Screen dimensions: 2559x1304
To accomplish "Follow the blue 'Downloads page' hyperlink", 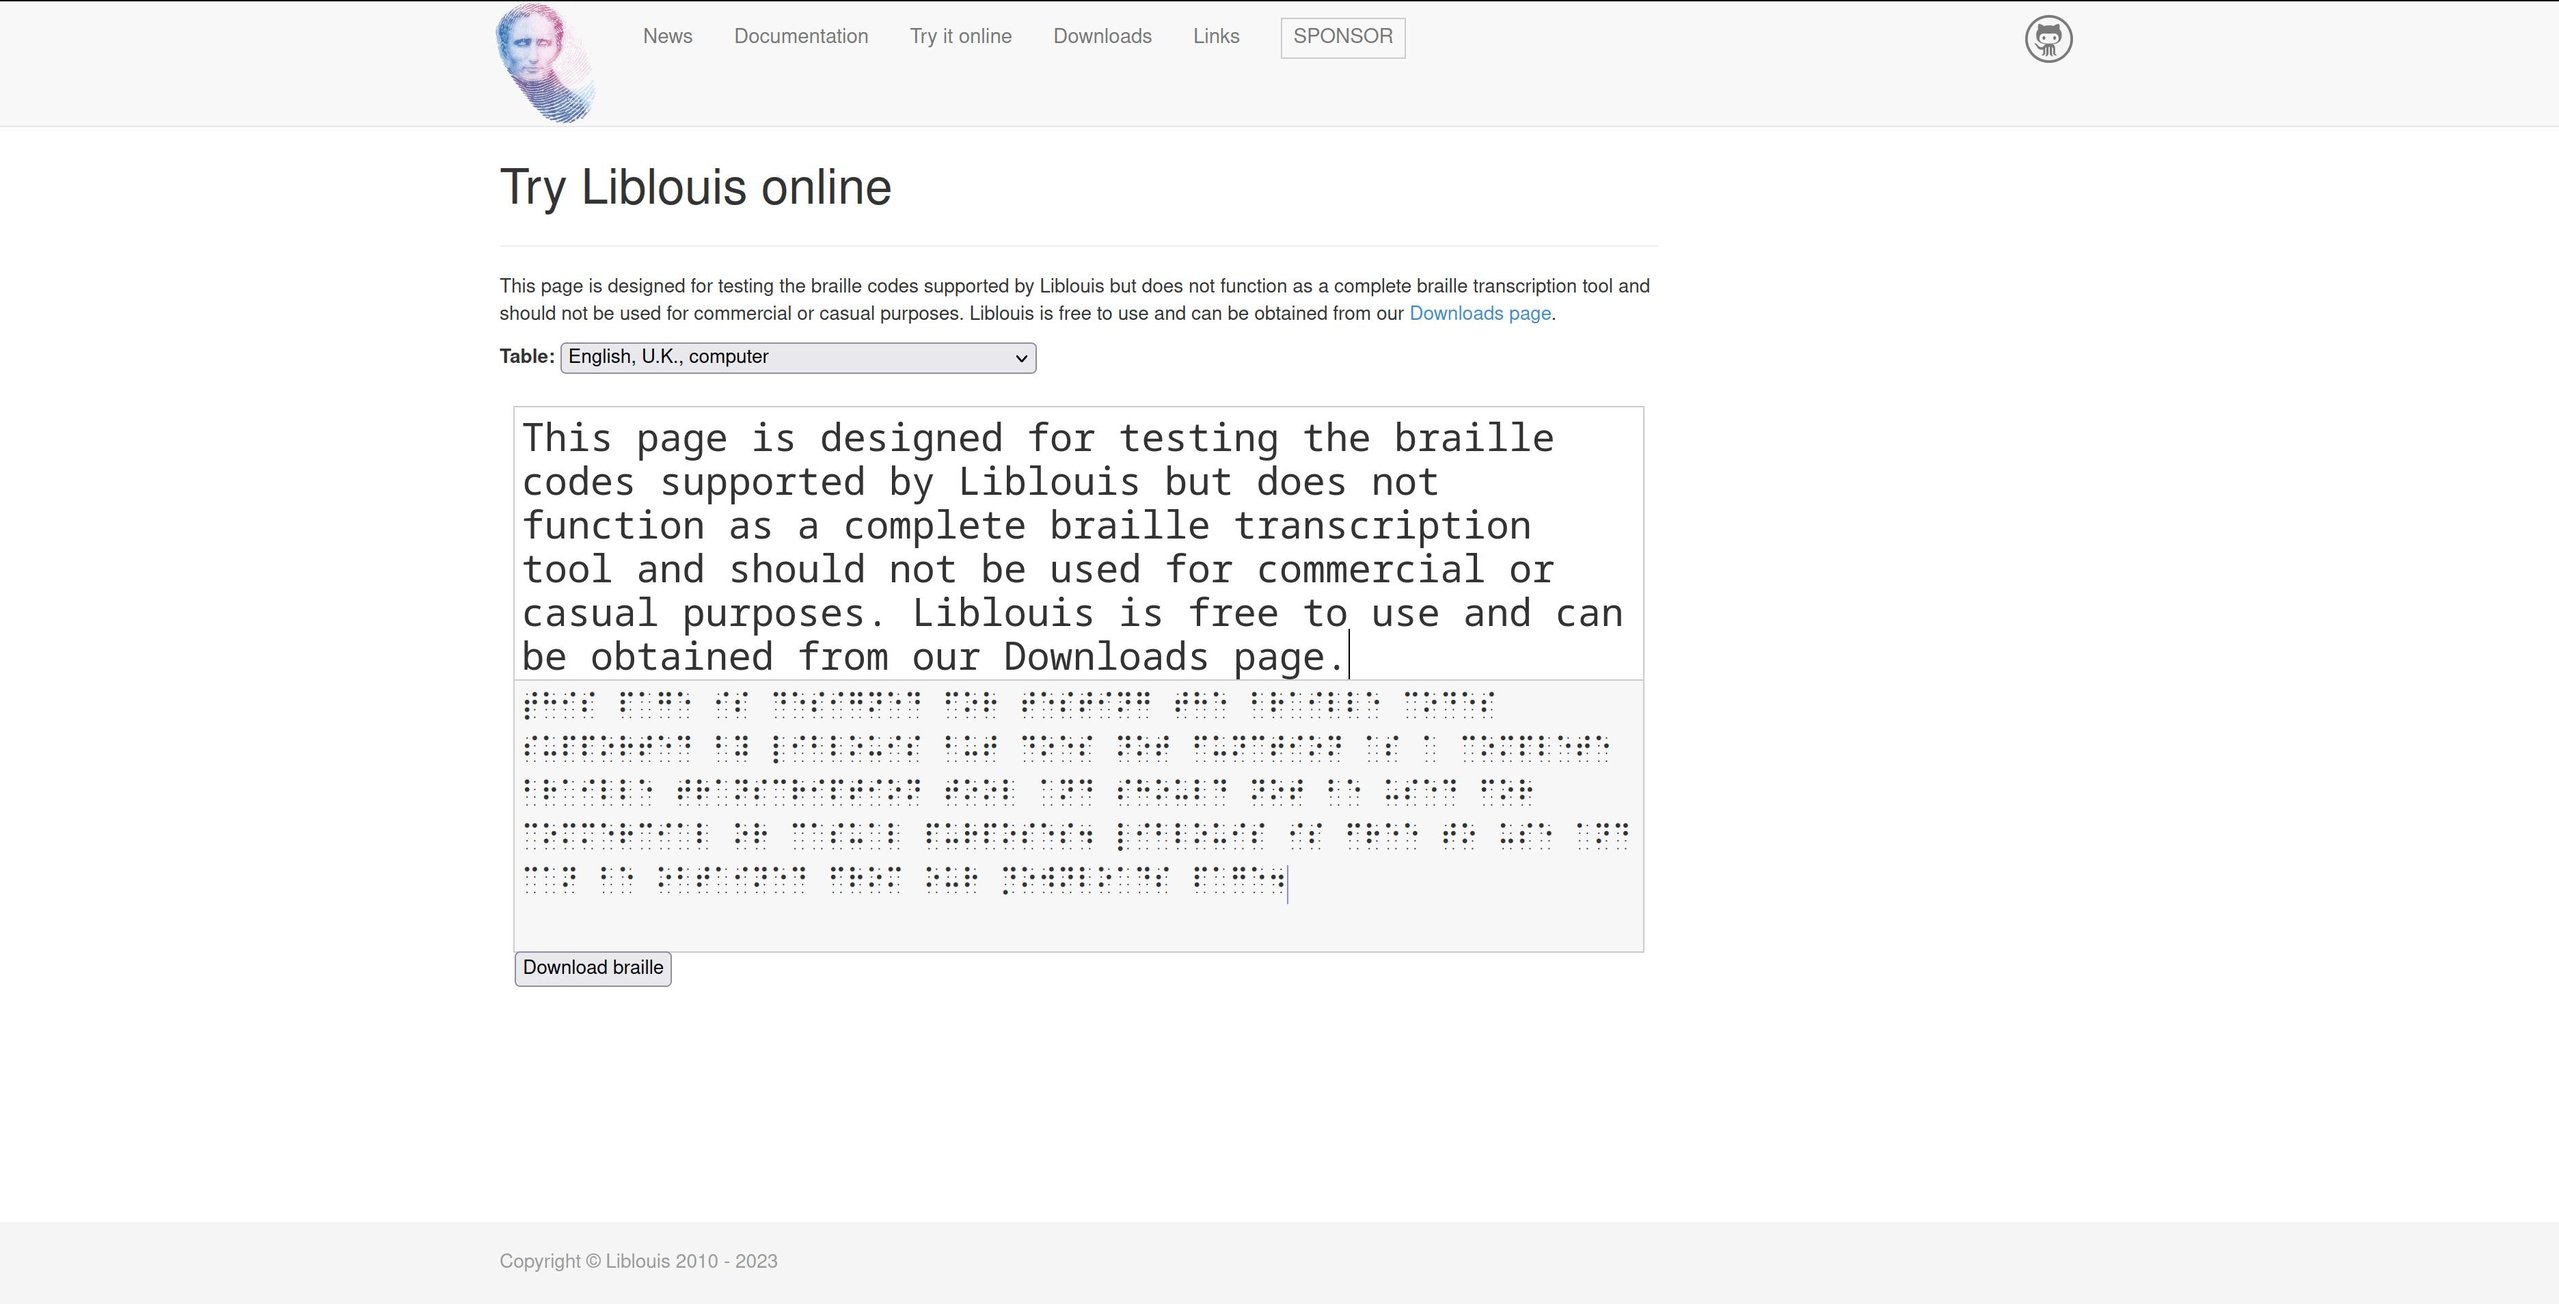I will 1479,314.
